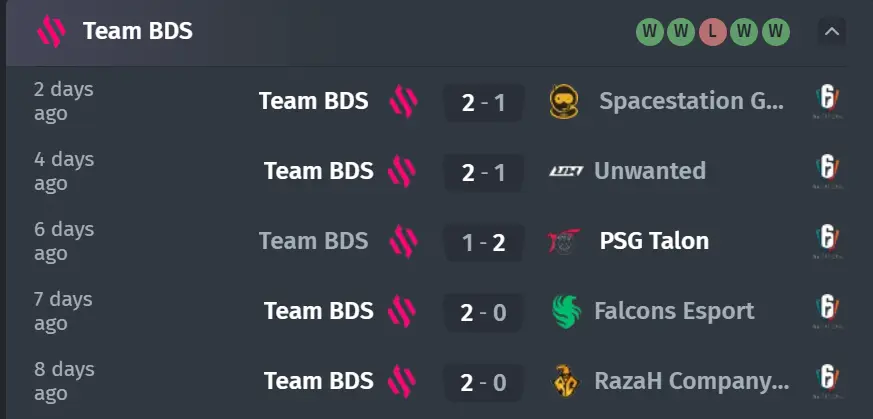
Task: Click the red L loss result badge
Action: point(713,32)
